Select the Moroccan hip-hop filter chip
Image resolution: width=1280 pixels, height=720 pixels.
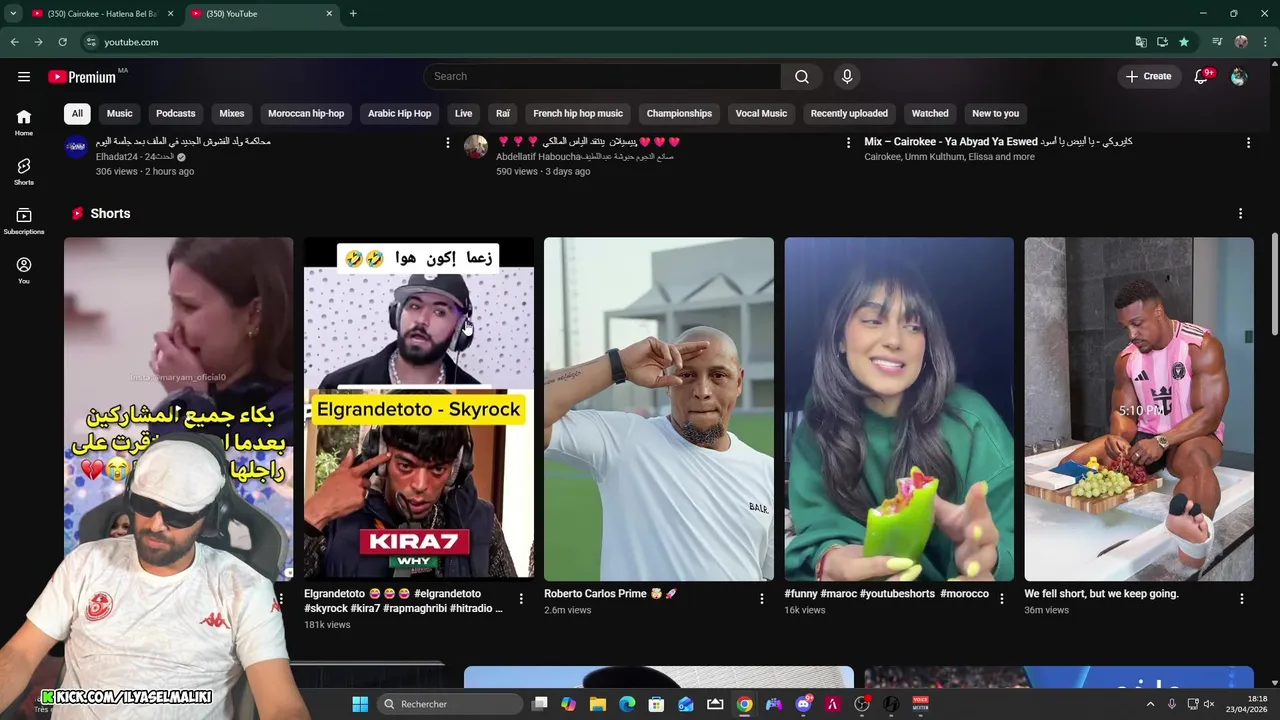[x=306, y=113]
